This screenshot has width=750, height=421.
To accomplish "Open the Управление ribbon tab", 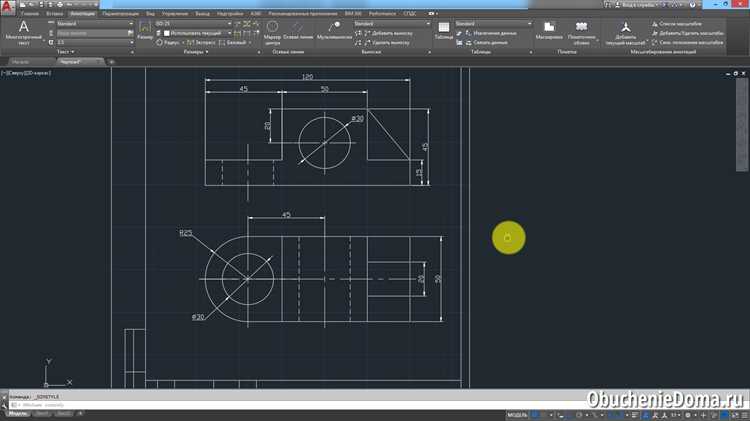I will pos(175,14).
